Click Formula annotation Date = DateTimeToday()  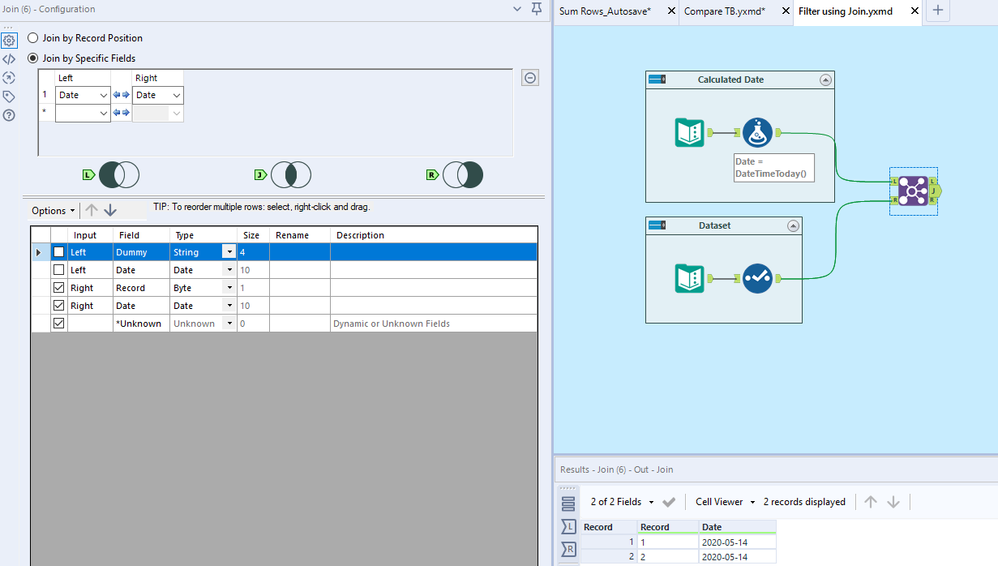coord(774,167)
